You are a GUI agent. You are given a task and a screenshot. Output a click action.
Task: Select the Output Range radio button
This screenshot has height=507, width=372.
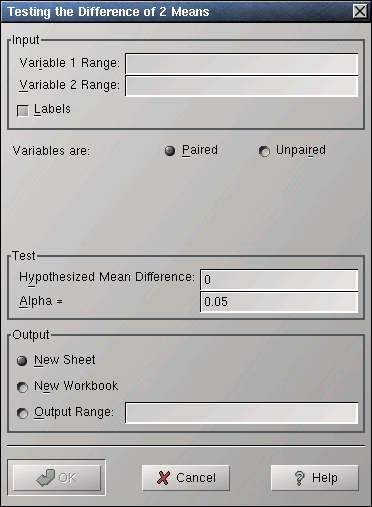(x=22, y=413)
